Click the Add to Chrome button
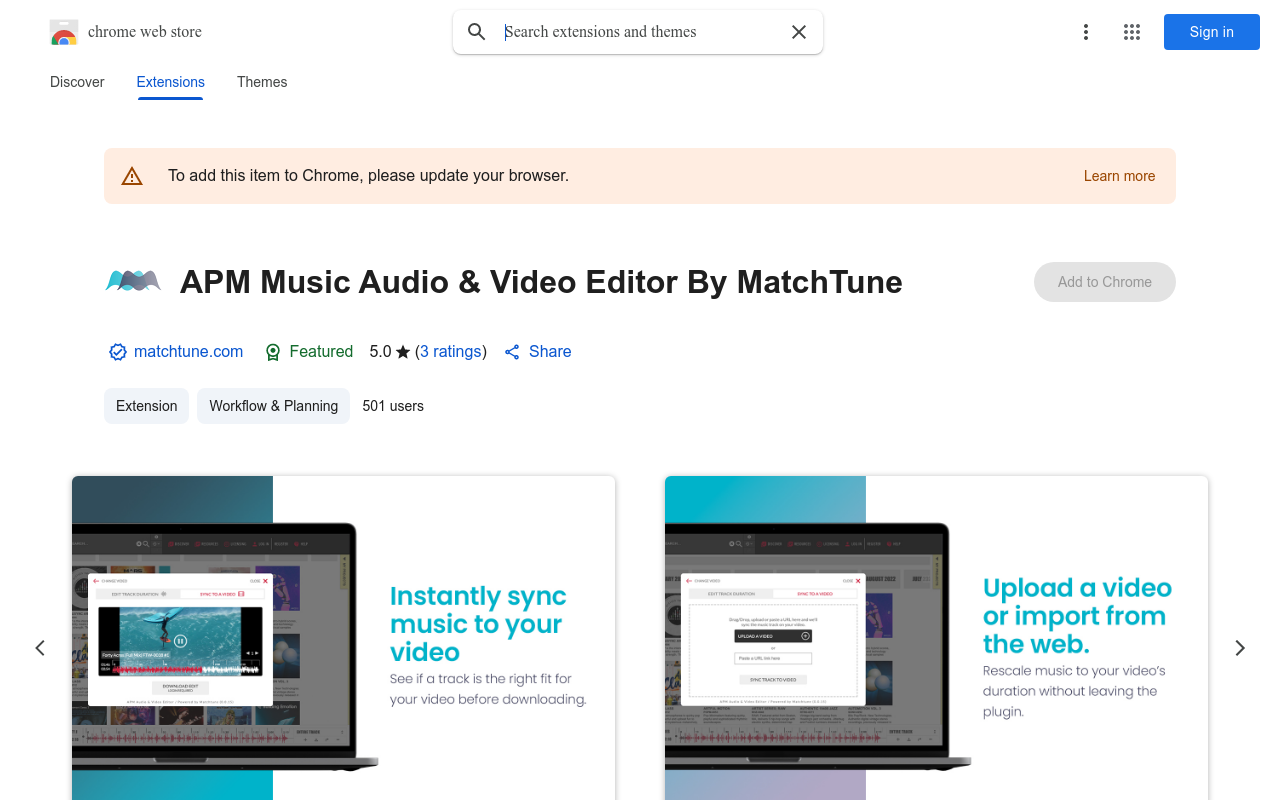Image resolution: width=1280 pixels, height=800 pixels. (x=1104, y=282)
